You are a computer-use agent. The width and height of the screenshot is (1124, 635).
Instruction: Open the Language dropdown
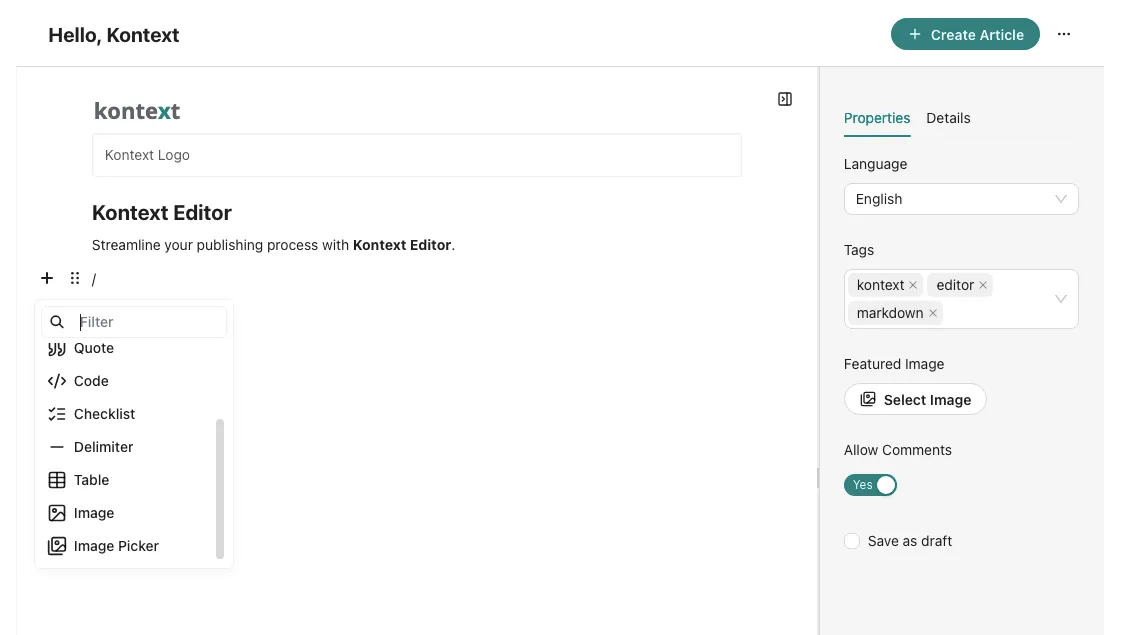coord(960,199)
